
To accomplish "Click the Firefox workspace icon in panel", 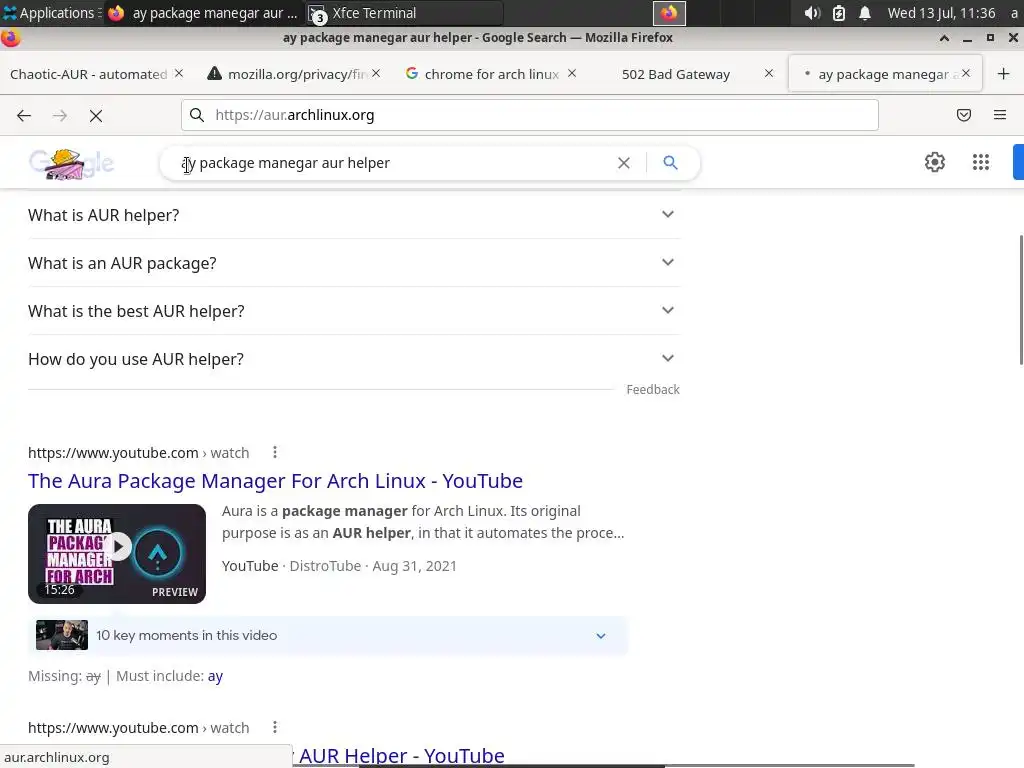I will (669, 13).
